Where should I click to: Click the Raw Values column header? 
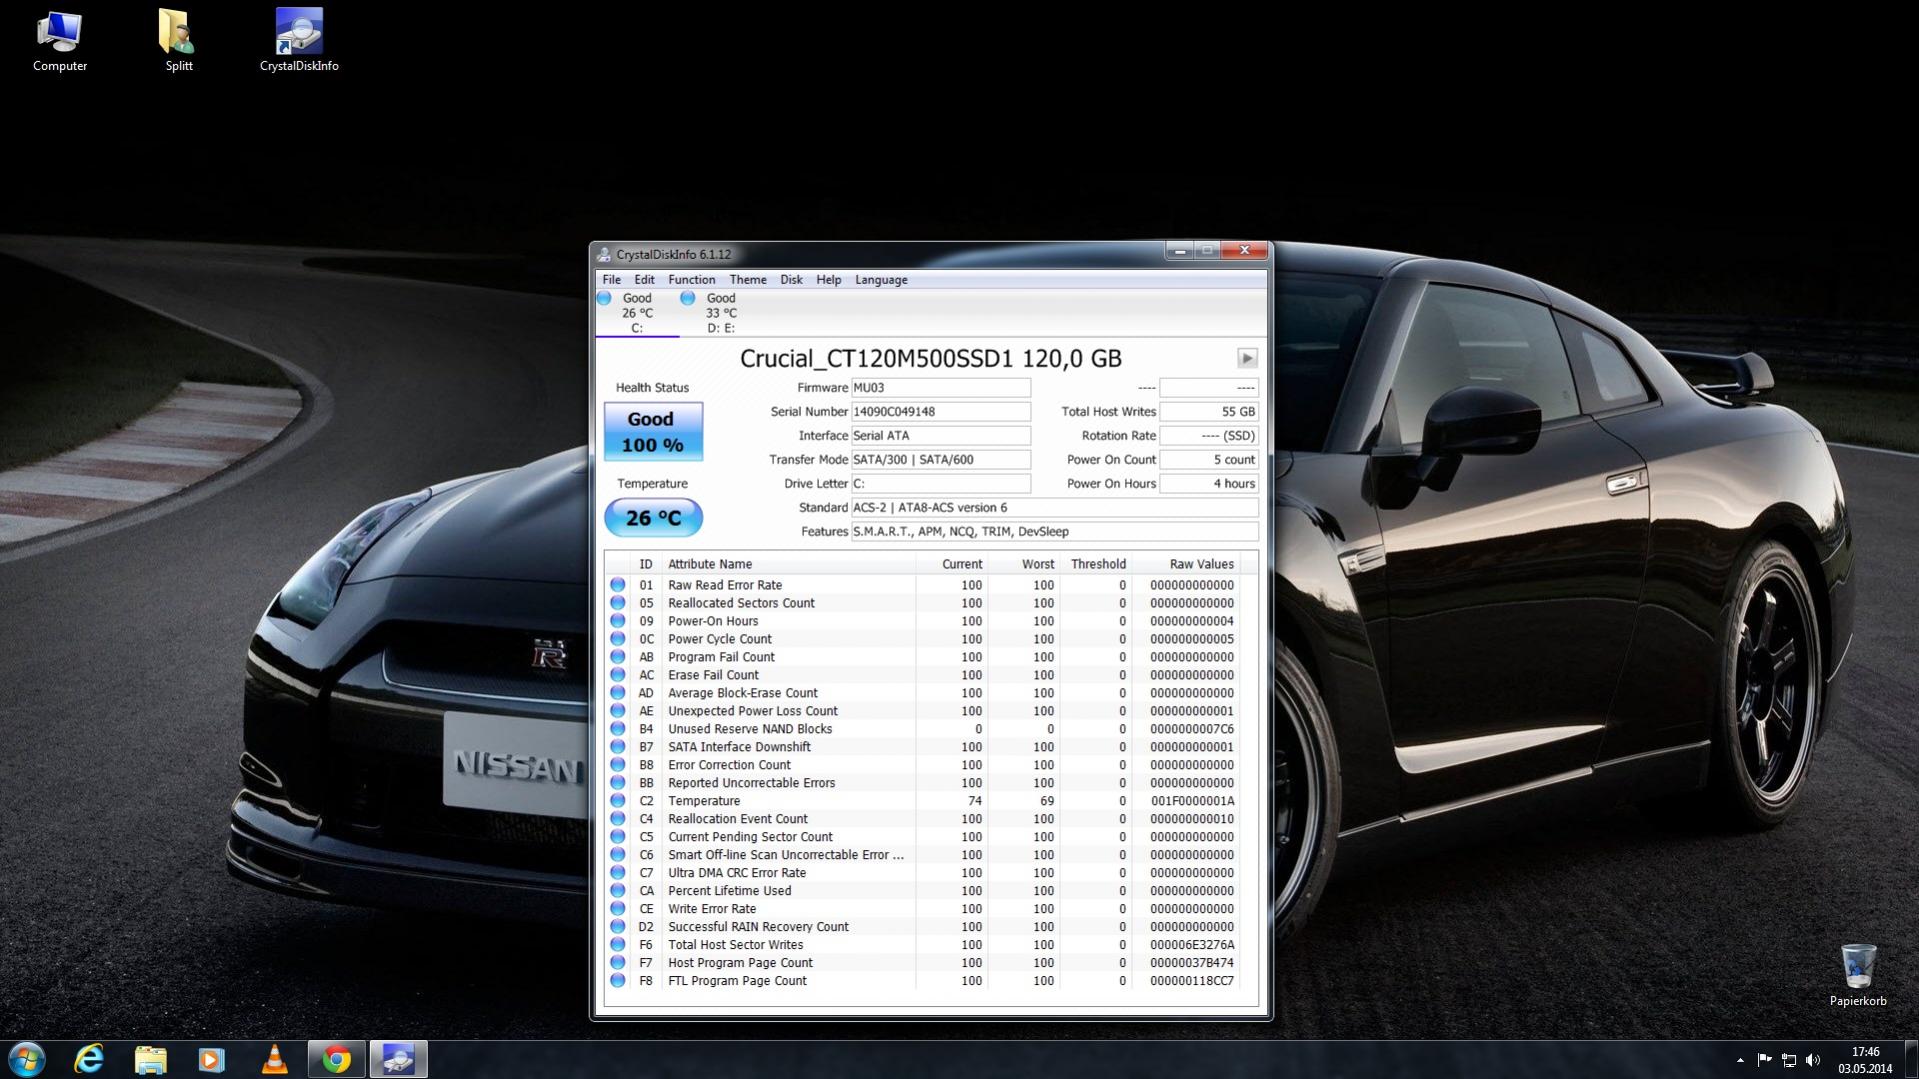pos(1186,564)
